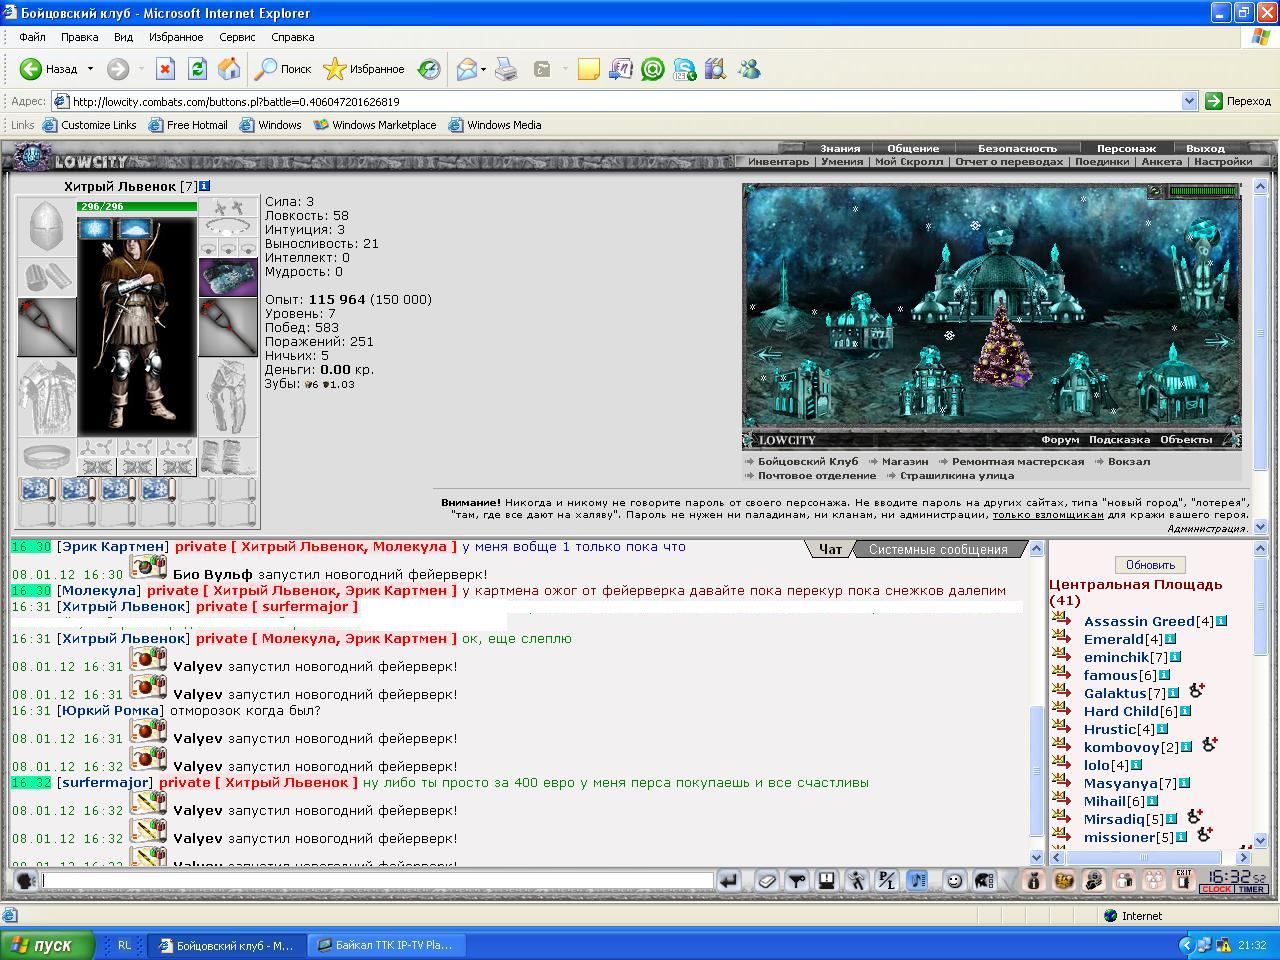Open the Поиск search pane
This screenshot has height=960, width=1280.
(x=283, y=69)
